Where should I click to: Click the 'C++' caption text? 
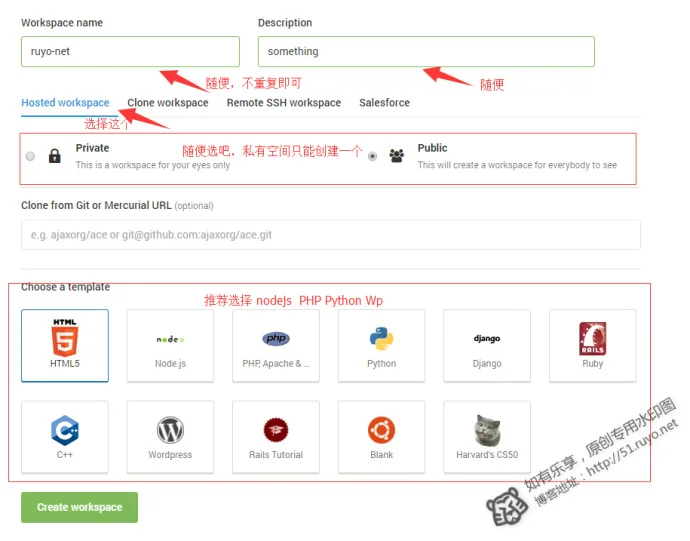[x=65, y=455]
